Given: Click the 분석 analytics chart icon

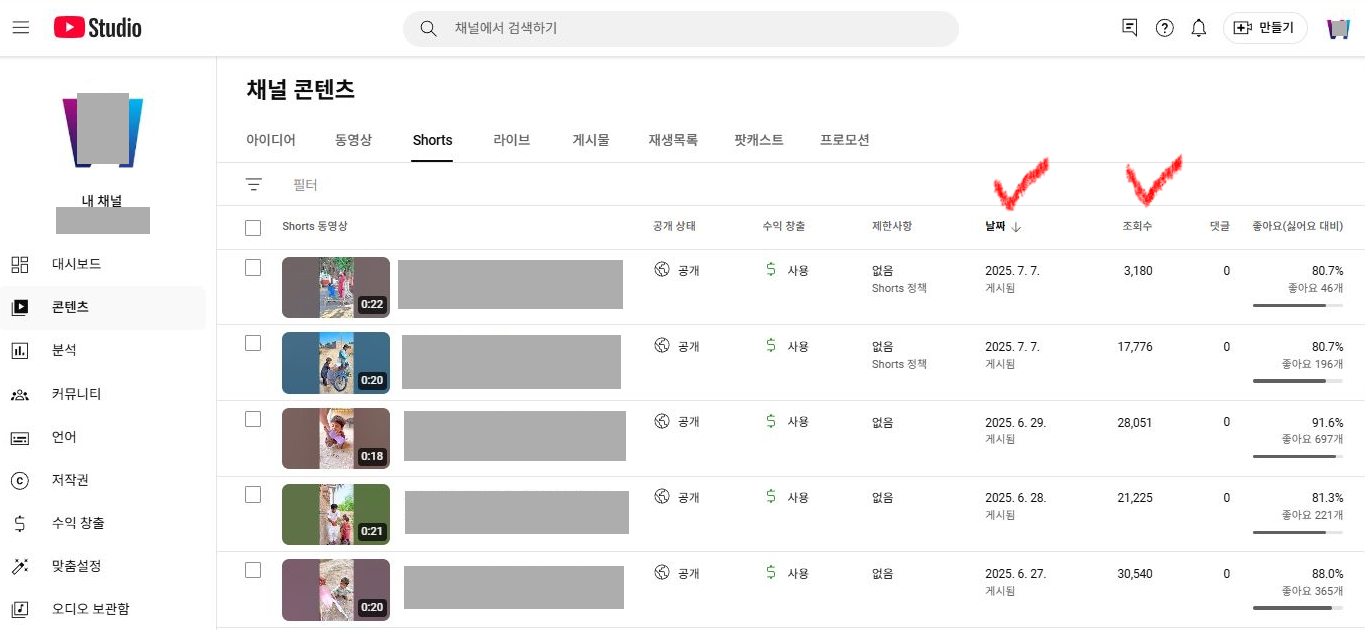Looking at the screenshot, I should pos(20,350).
